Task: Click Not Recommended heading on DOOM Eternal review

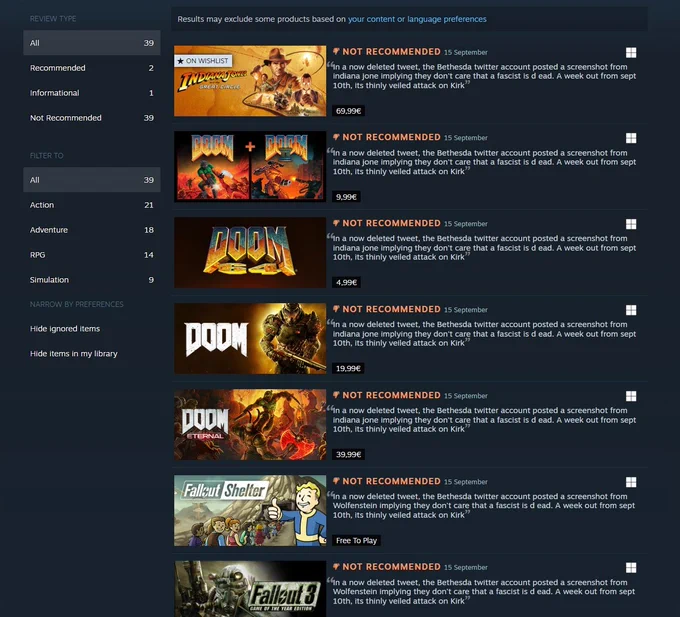Action: 391,395
